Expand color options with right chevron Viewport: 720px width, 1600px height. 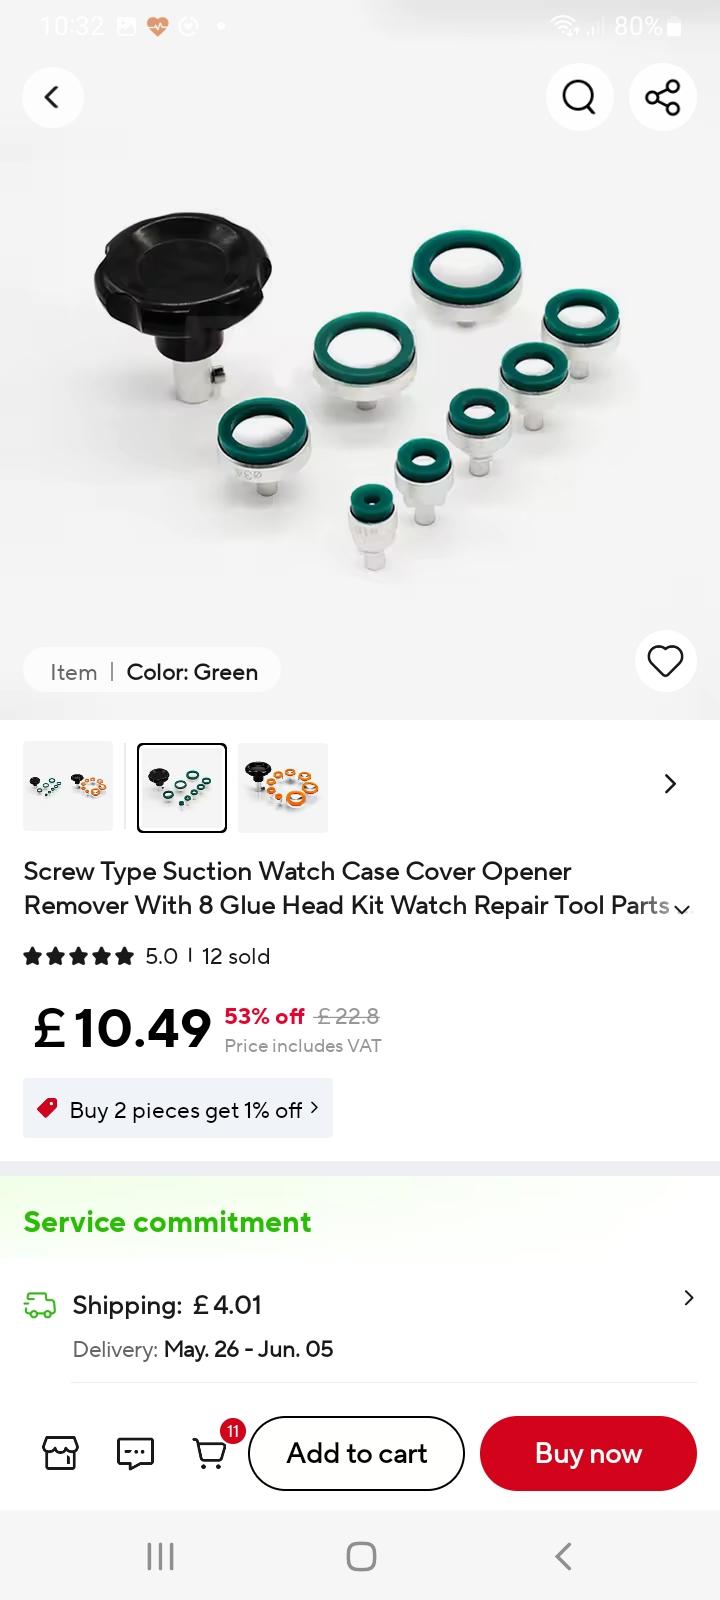[x=670, y=784]
